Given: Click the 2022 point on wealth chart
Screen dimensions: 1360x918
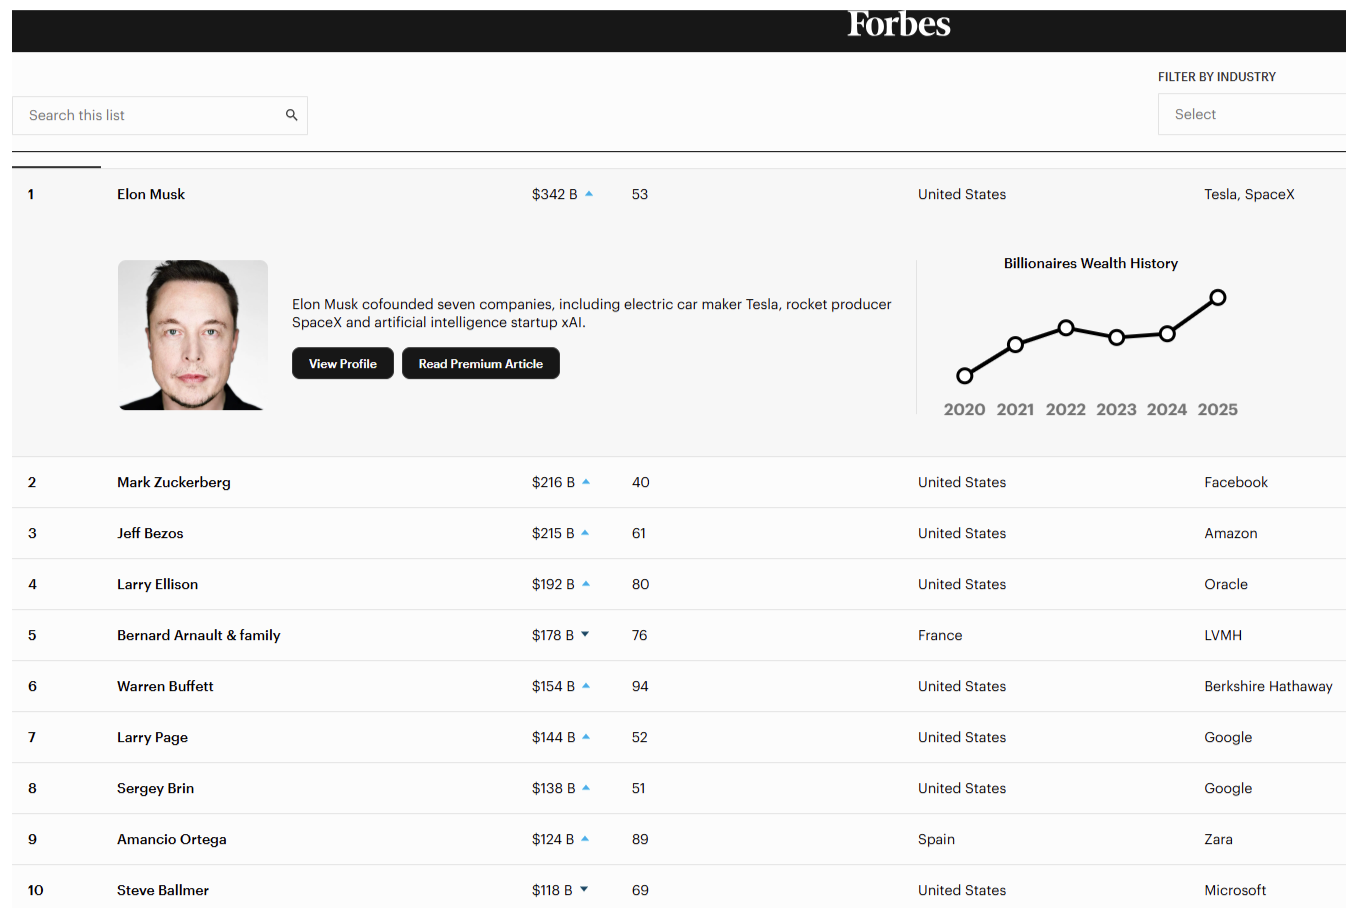Looking at the screenshot, I should 1066,328.
